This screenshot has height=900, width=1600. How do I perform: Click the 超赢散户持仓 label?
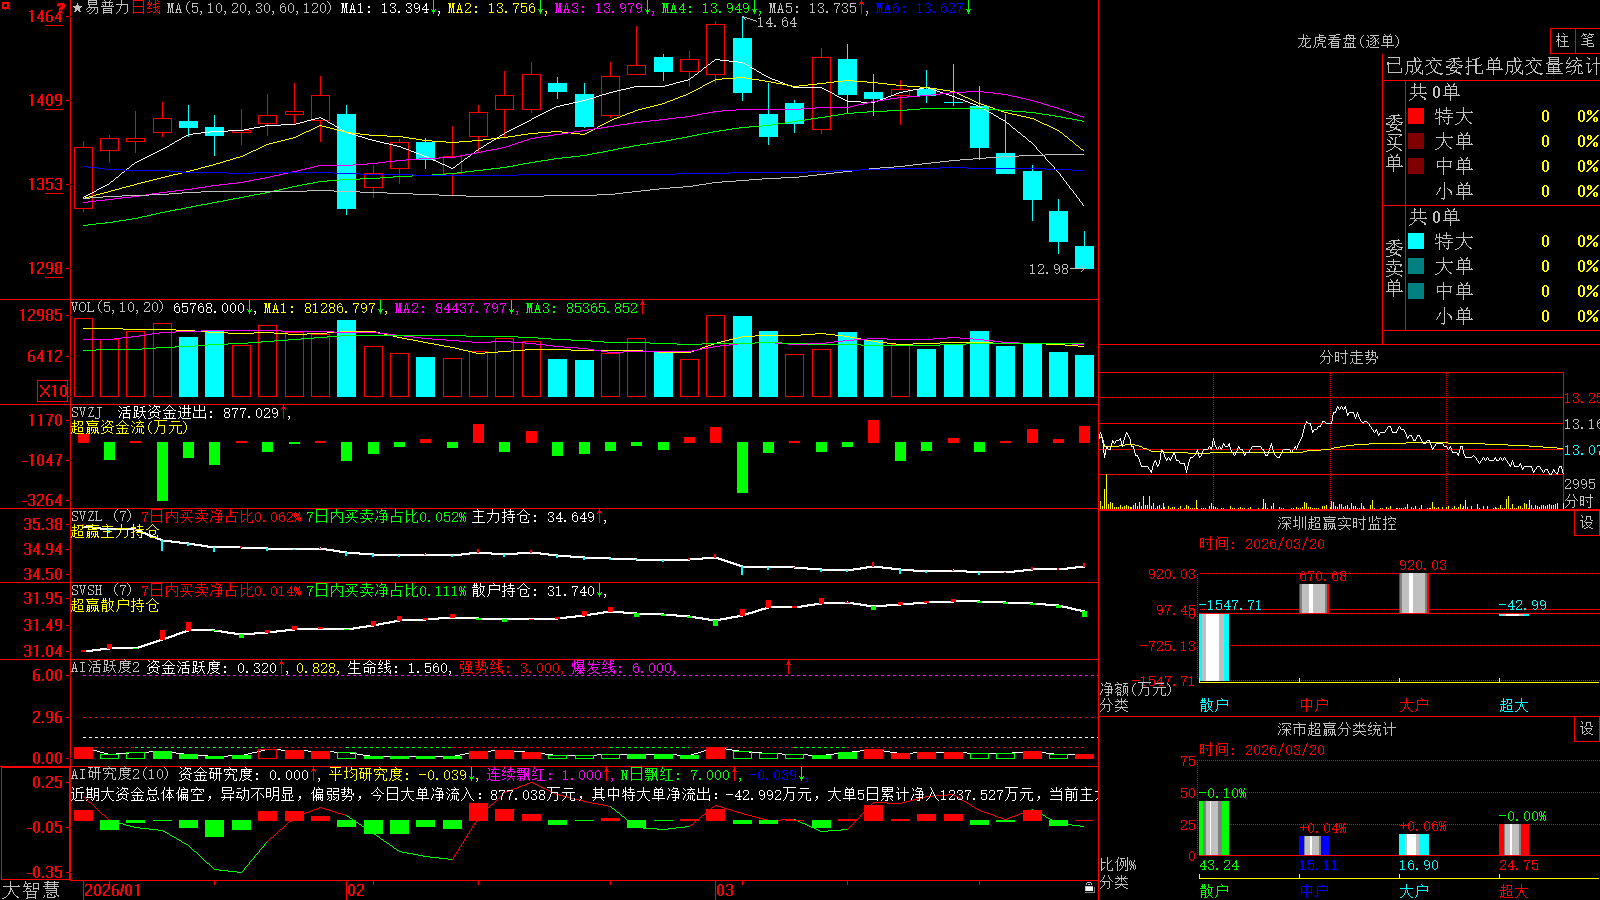(115, 605)
